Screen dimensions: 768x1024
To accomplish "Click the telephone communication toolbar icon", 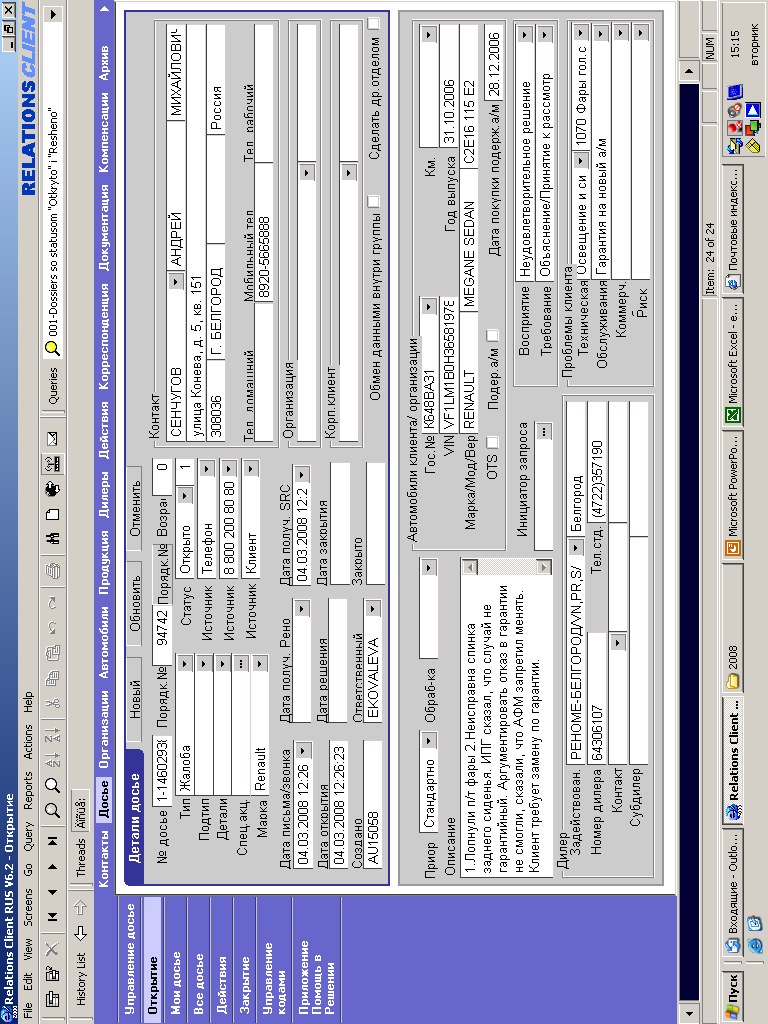I will tap(52, 464).
